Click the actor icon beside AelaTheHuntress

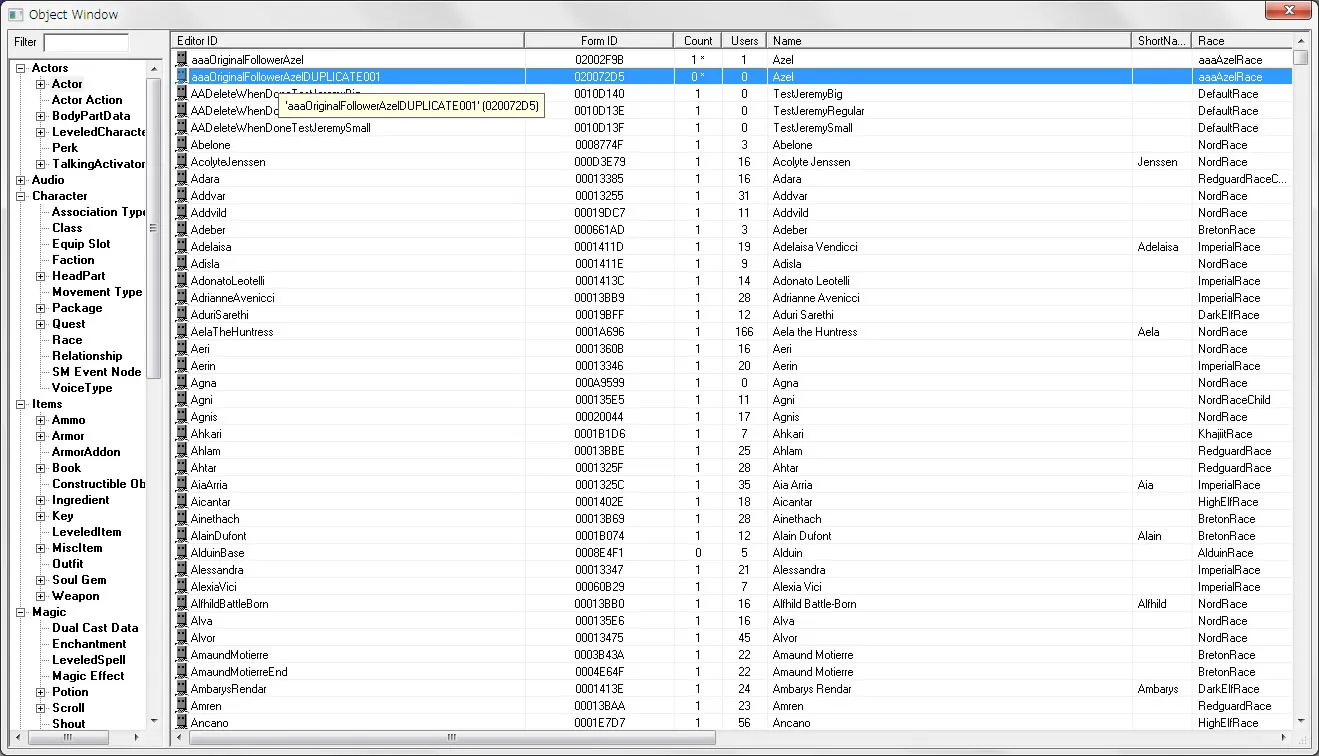pos(182,332)
